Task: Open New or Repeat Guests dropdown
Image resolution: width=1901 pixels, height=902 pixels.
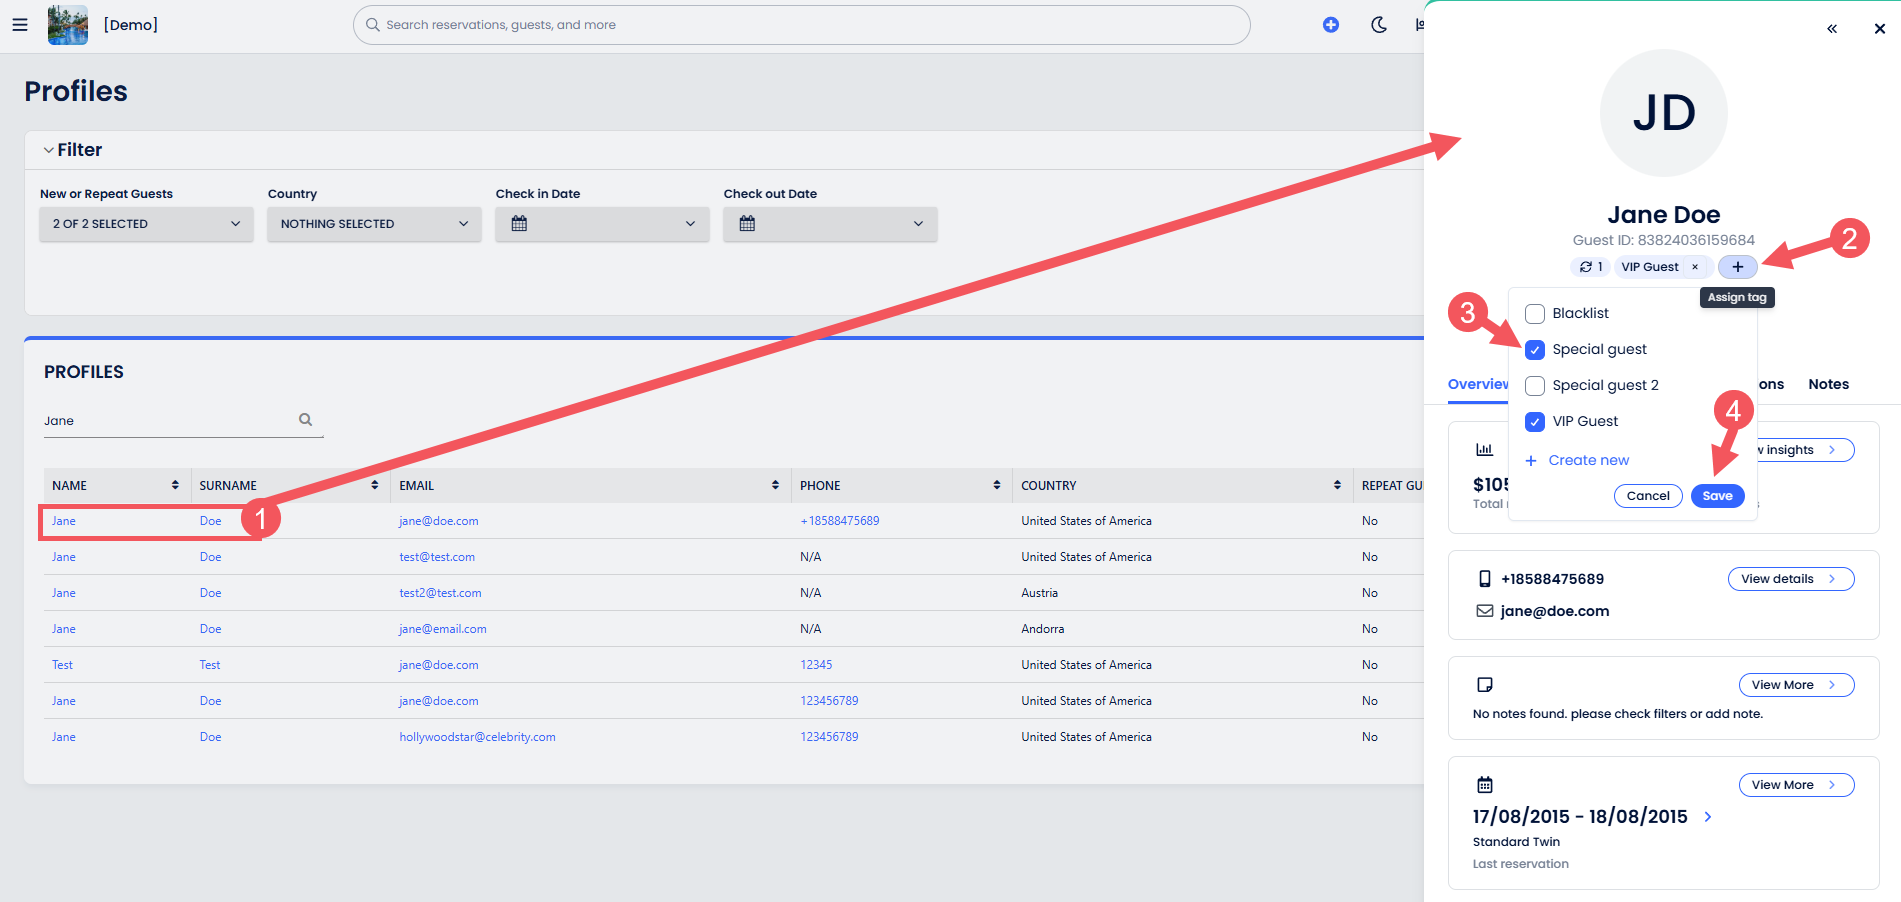Action: point(146,224)
